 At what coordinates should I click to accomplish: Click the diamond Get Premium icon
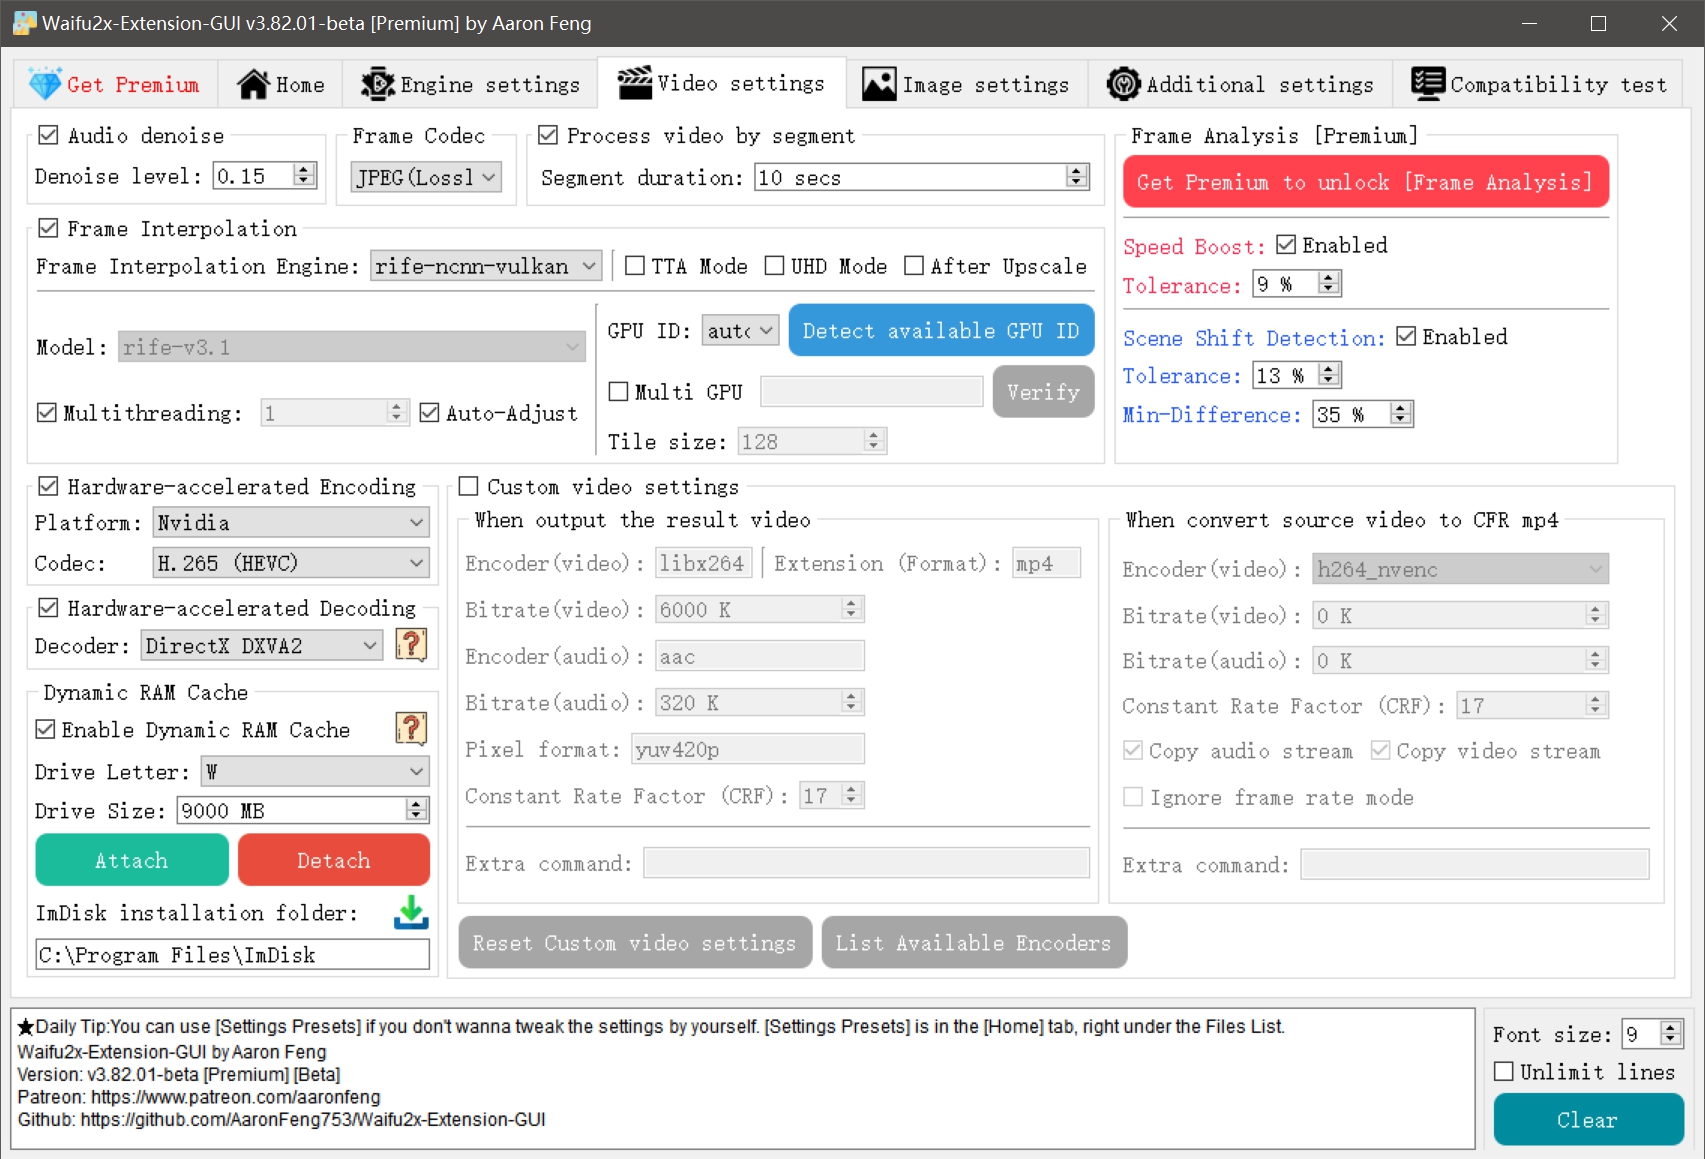pos(45,84)
